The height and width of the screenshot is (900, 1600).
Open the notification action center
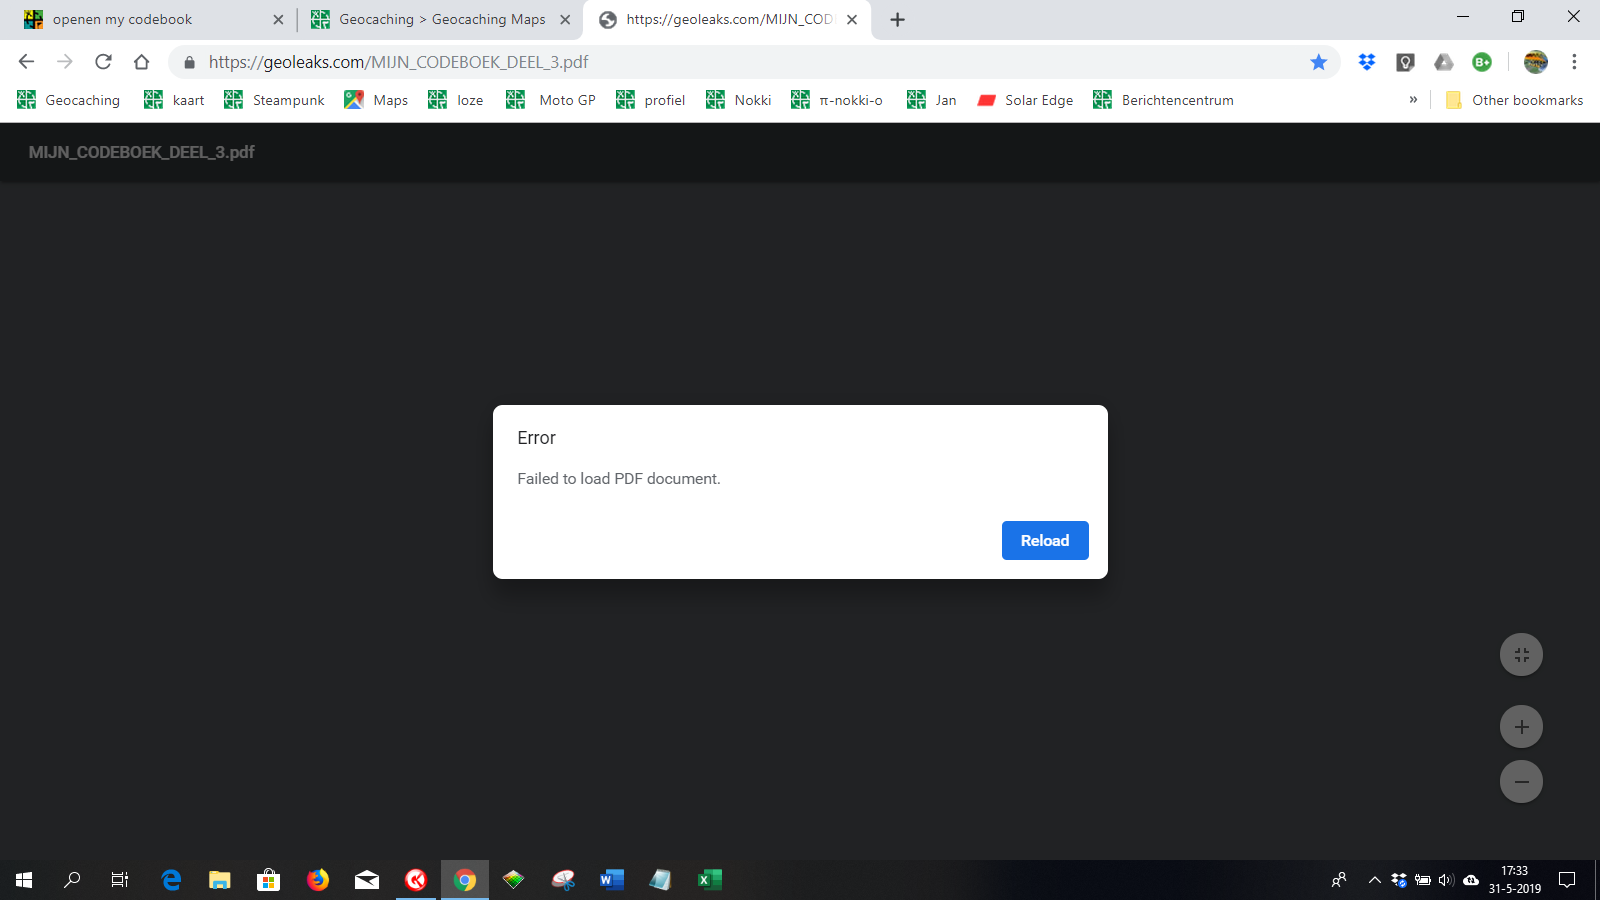1567,880
